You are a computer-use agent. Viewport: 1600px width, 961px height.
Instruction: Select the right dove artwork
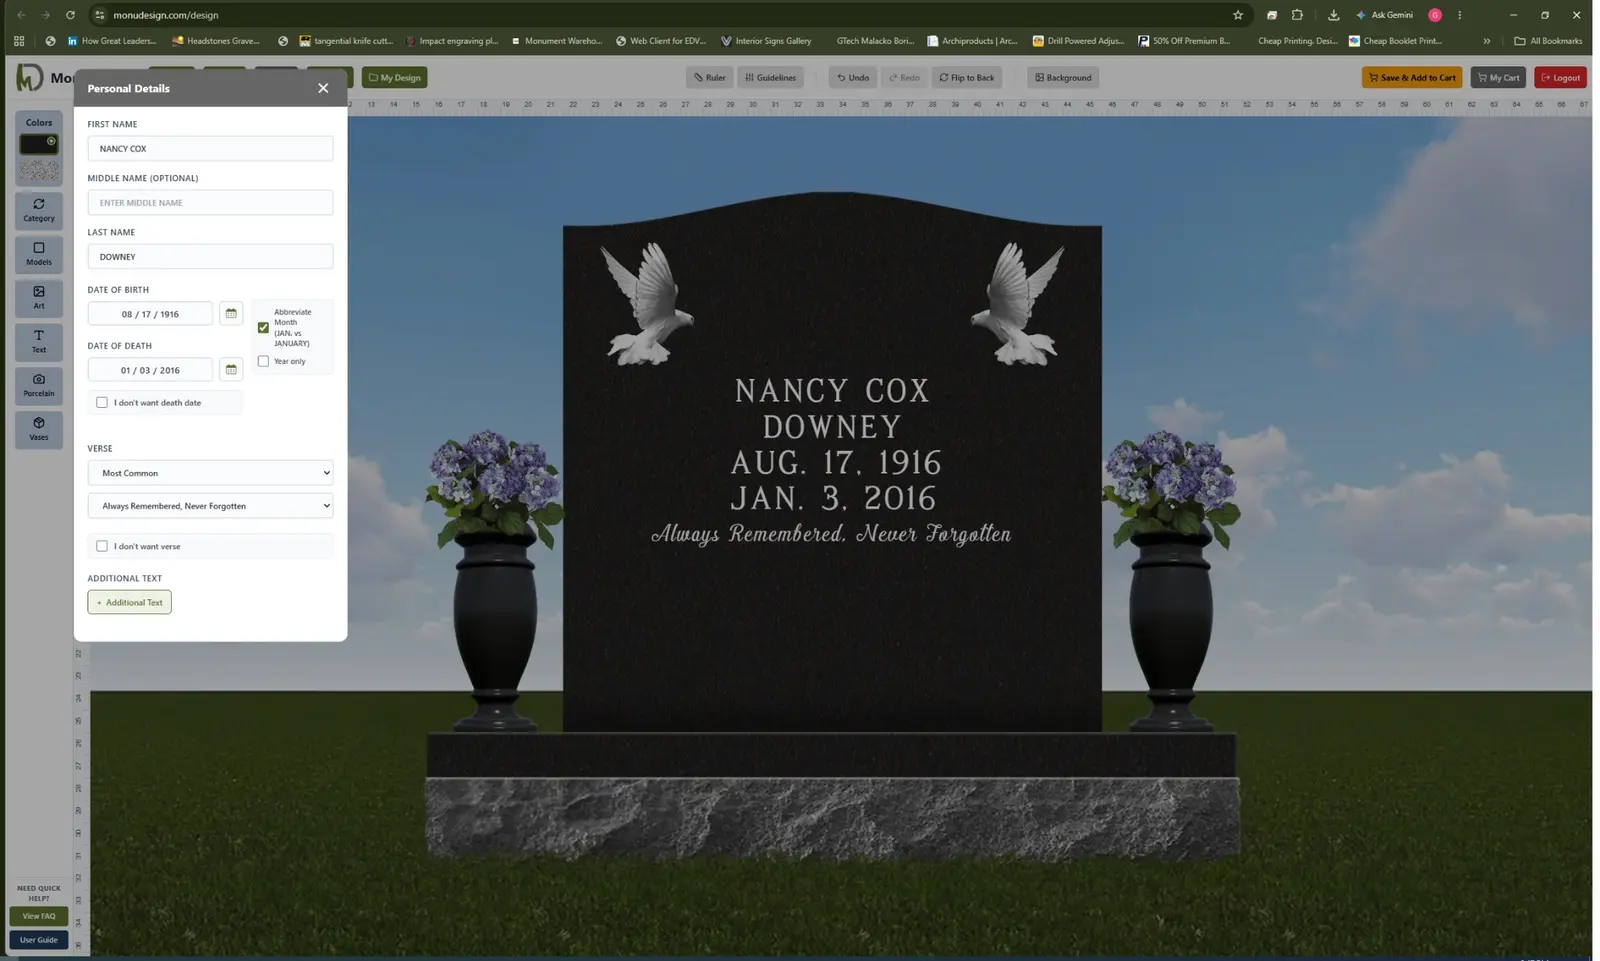coord(1018,303)
